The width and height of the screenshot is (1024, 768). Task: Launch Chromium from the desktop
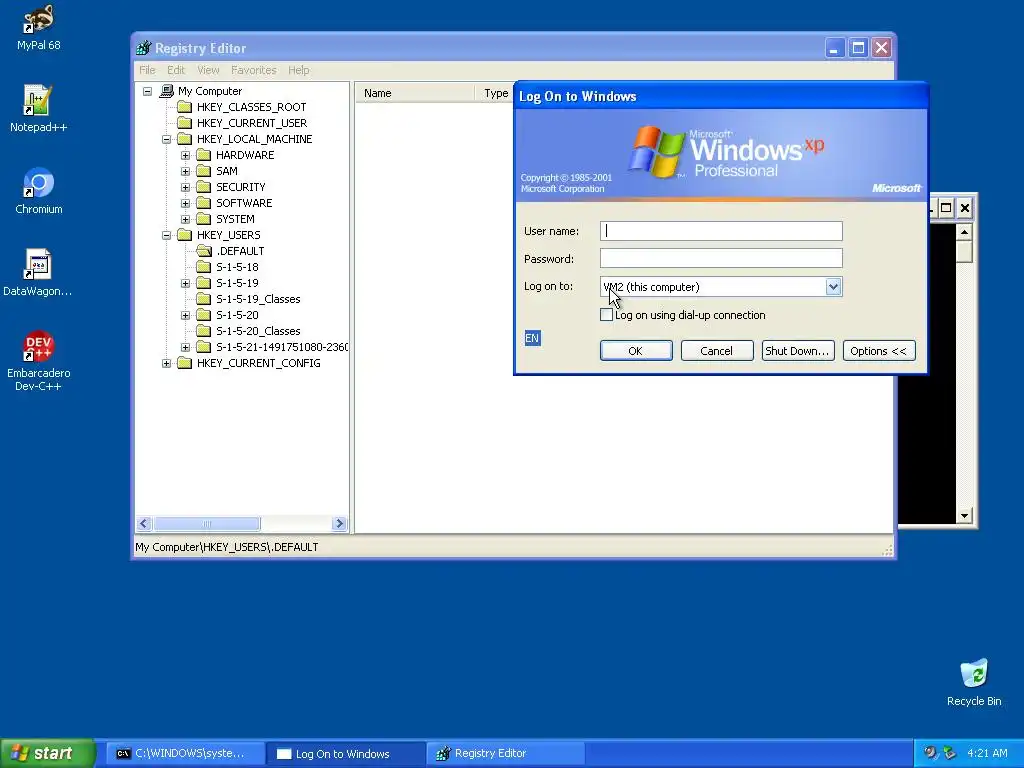coord(39,191)
